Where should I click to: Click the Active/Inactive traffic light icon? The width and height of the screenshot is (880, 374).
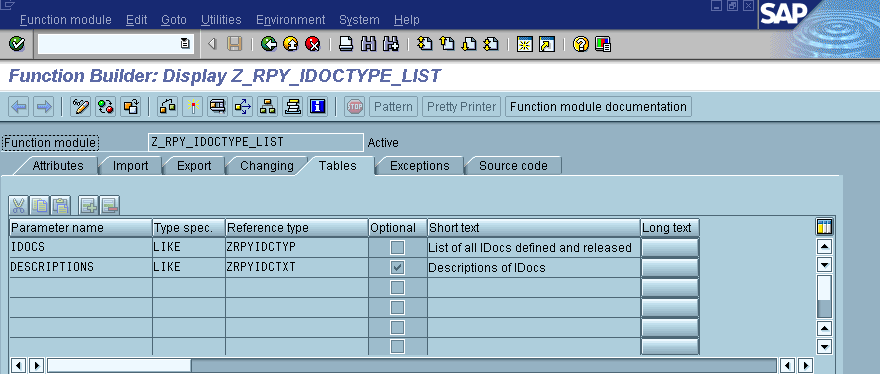point(106,107)
